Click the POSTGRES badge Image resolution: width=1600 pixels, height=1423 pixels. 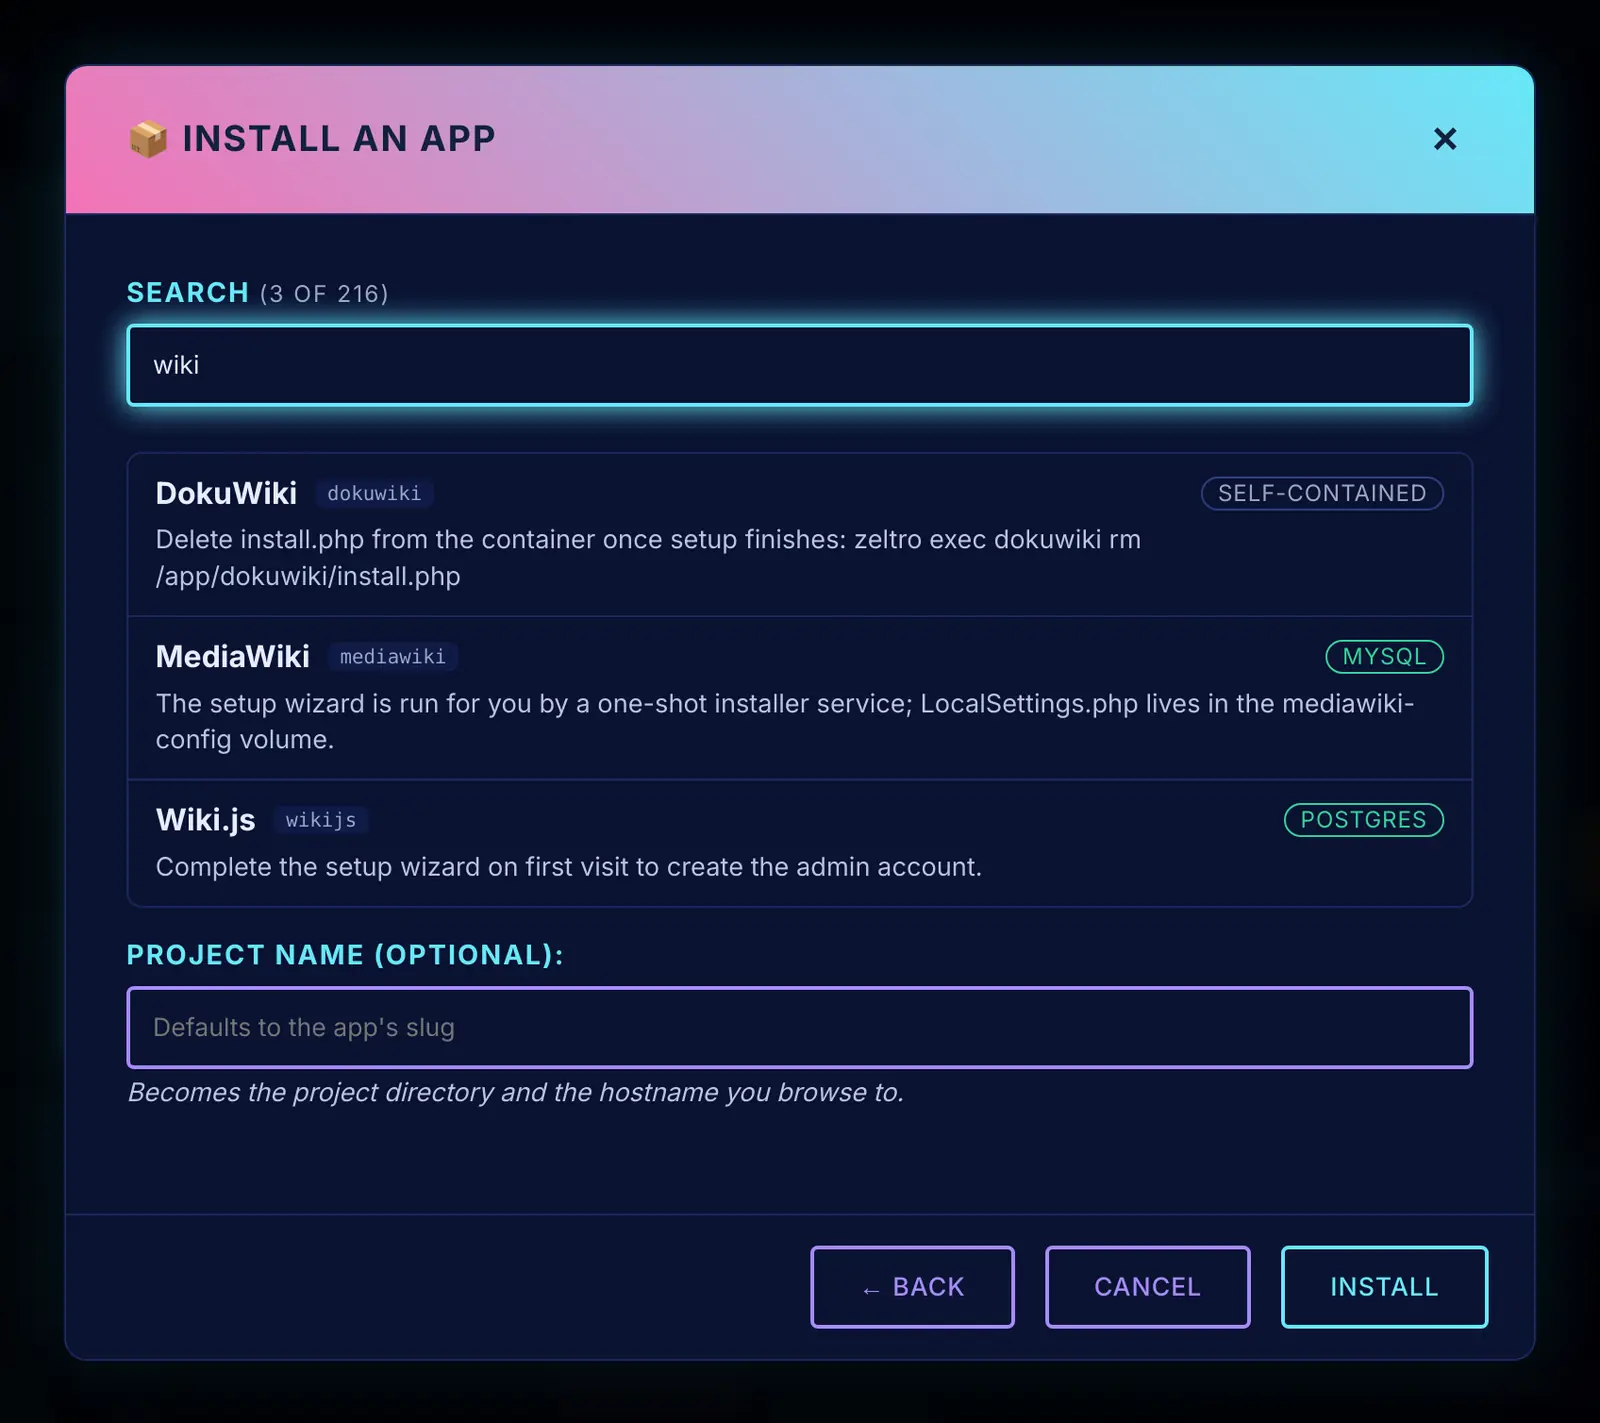1363,820
